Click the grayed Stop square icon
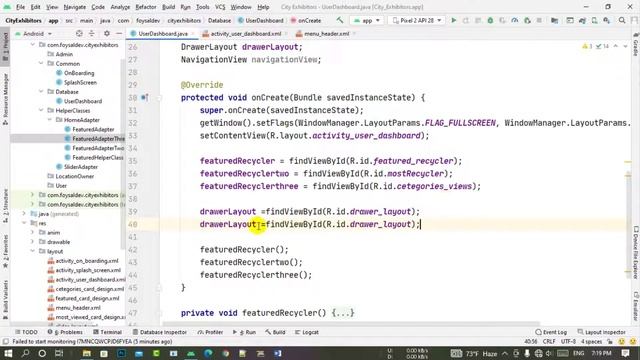This screenshot has width=640, height=360. (x=539, y=20)
